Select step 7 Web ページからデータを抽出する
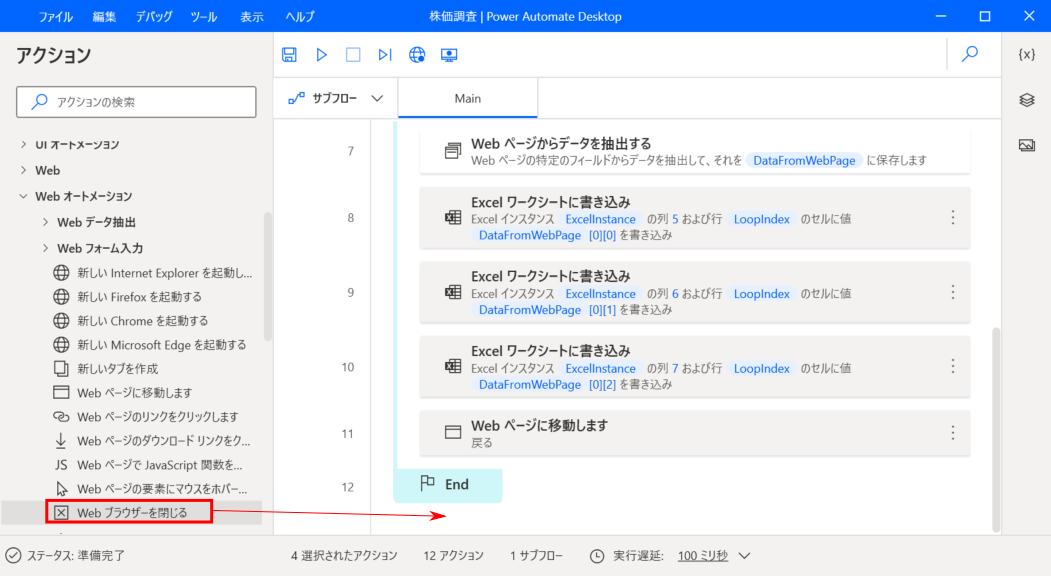Screen dimensions: 1051x576 pos(694,151)
